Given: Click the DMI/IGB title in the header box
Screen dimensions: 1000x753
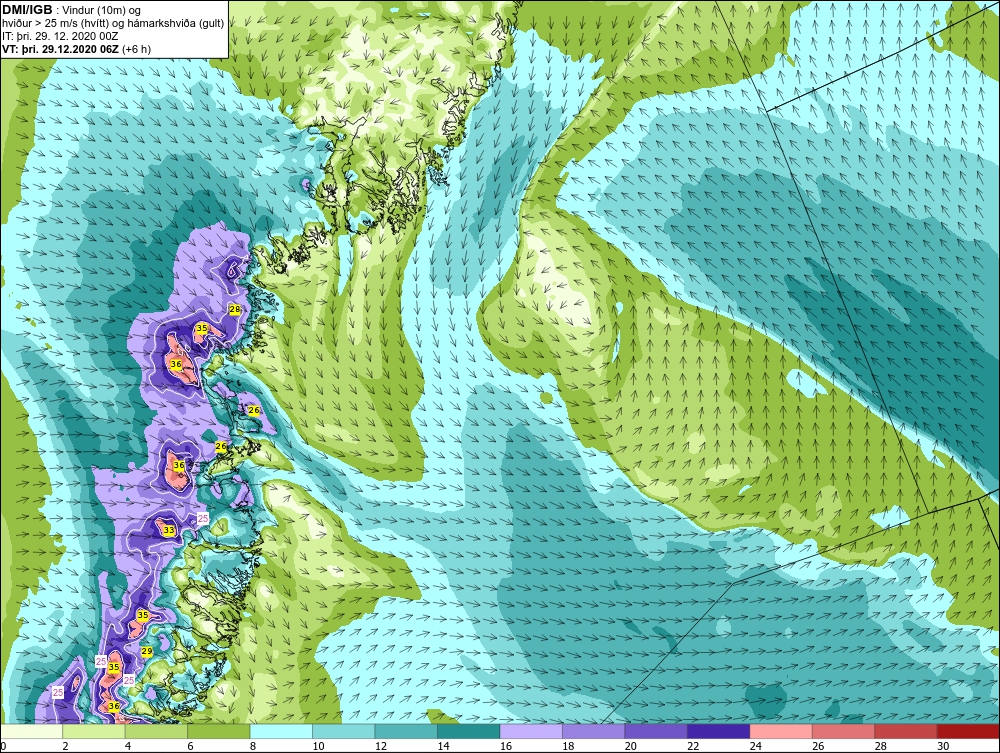Looking at the screenshot, I should pos(27,10).
